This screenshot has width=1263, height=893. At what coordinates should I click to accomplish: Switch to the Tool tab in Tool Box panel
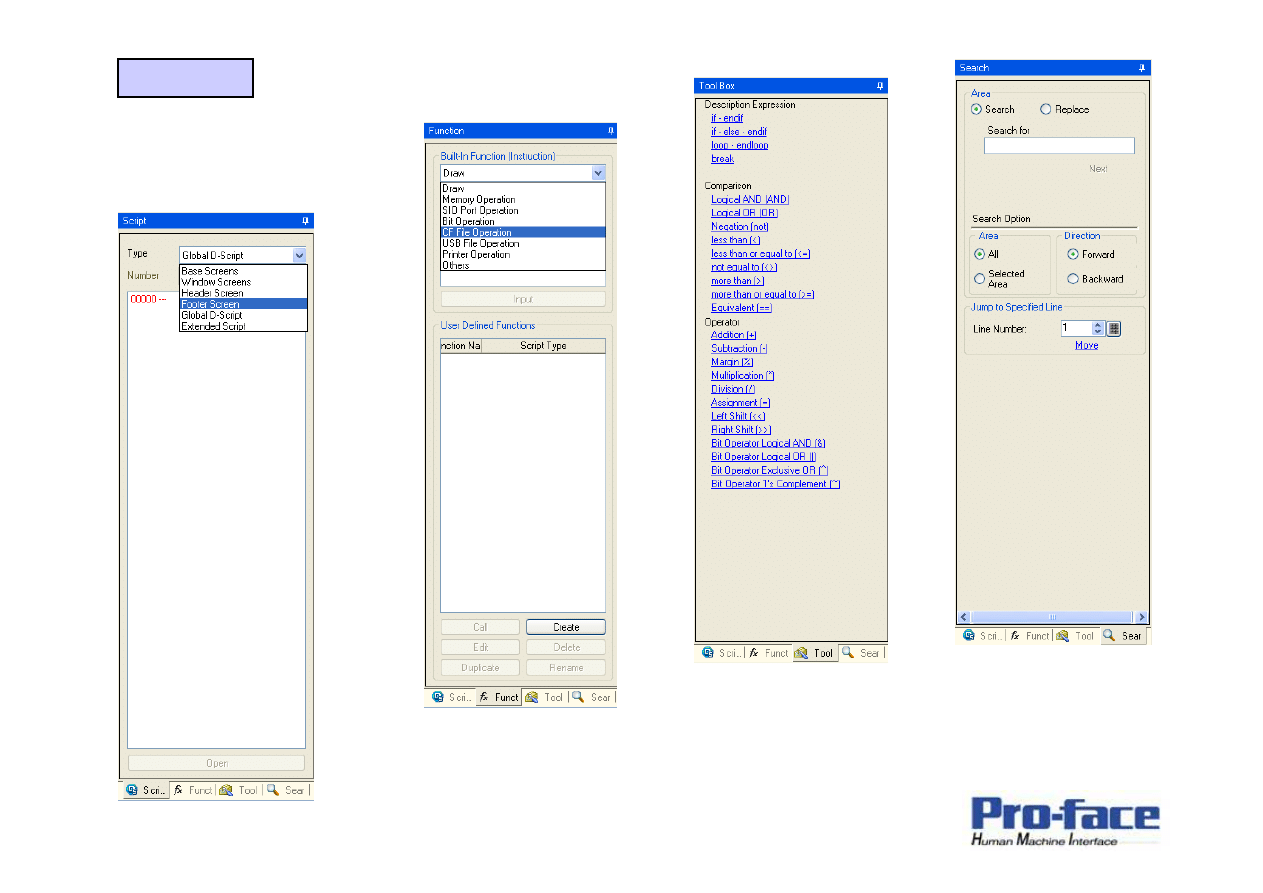click(814, 653)
